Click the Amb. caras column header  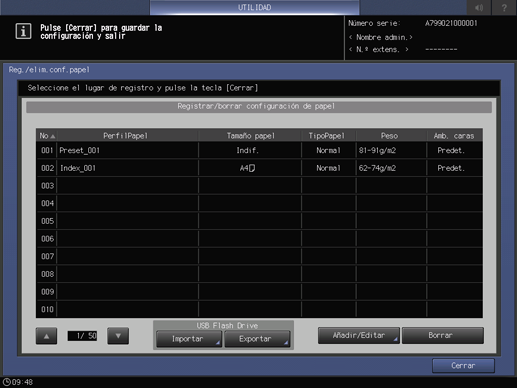454,136
